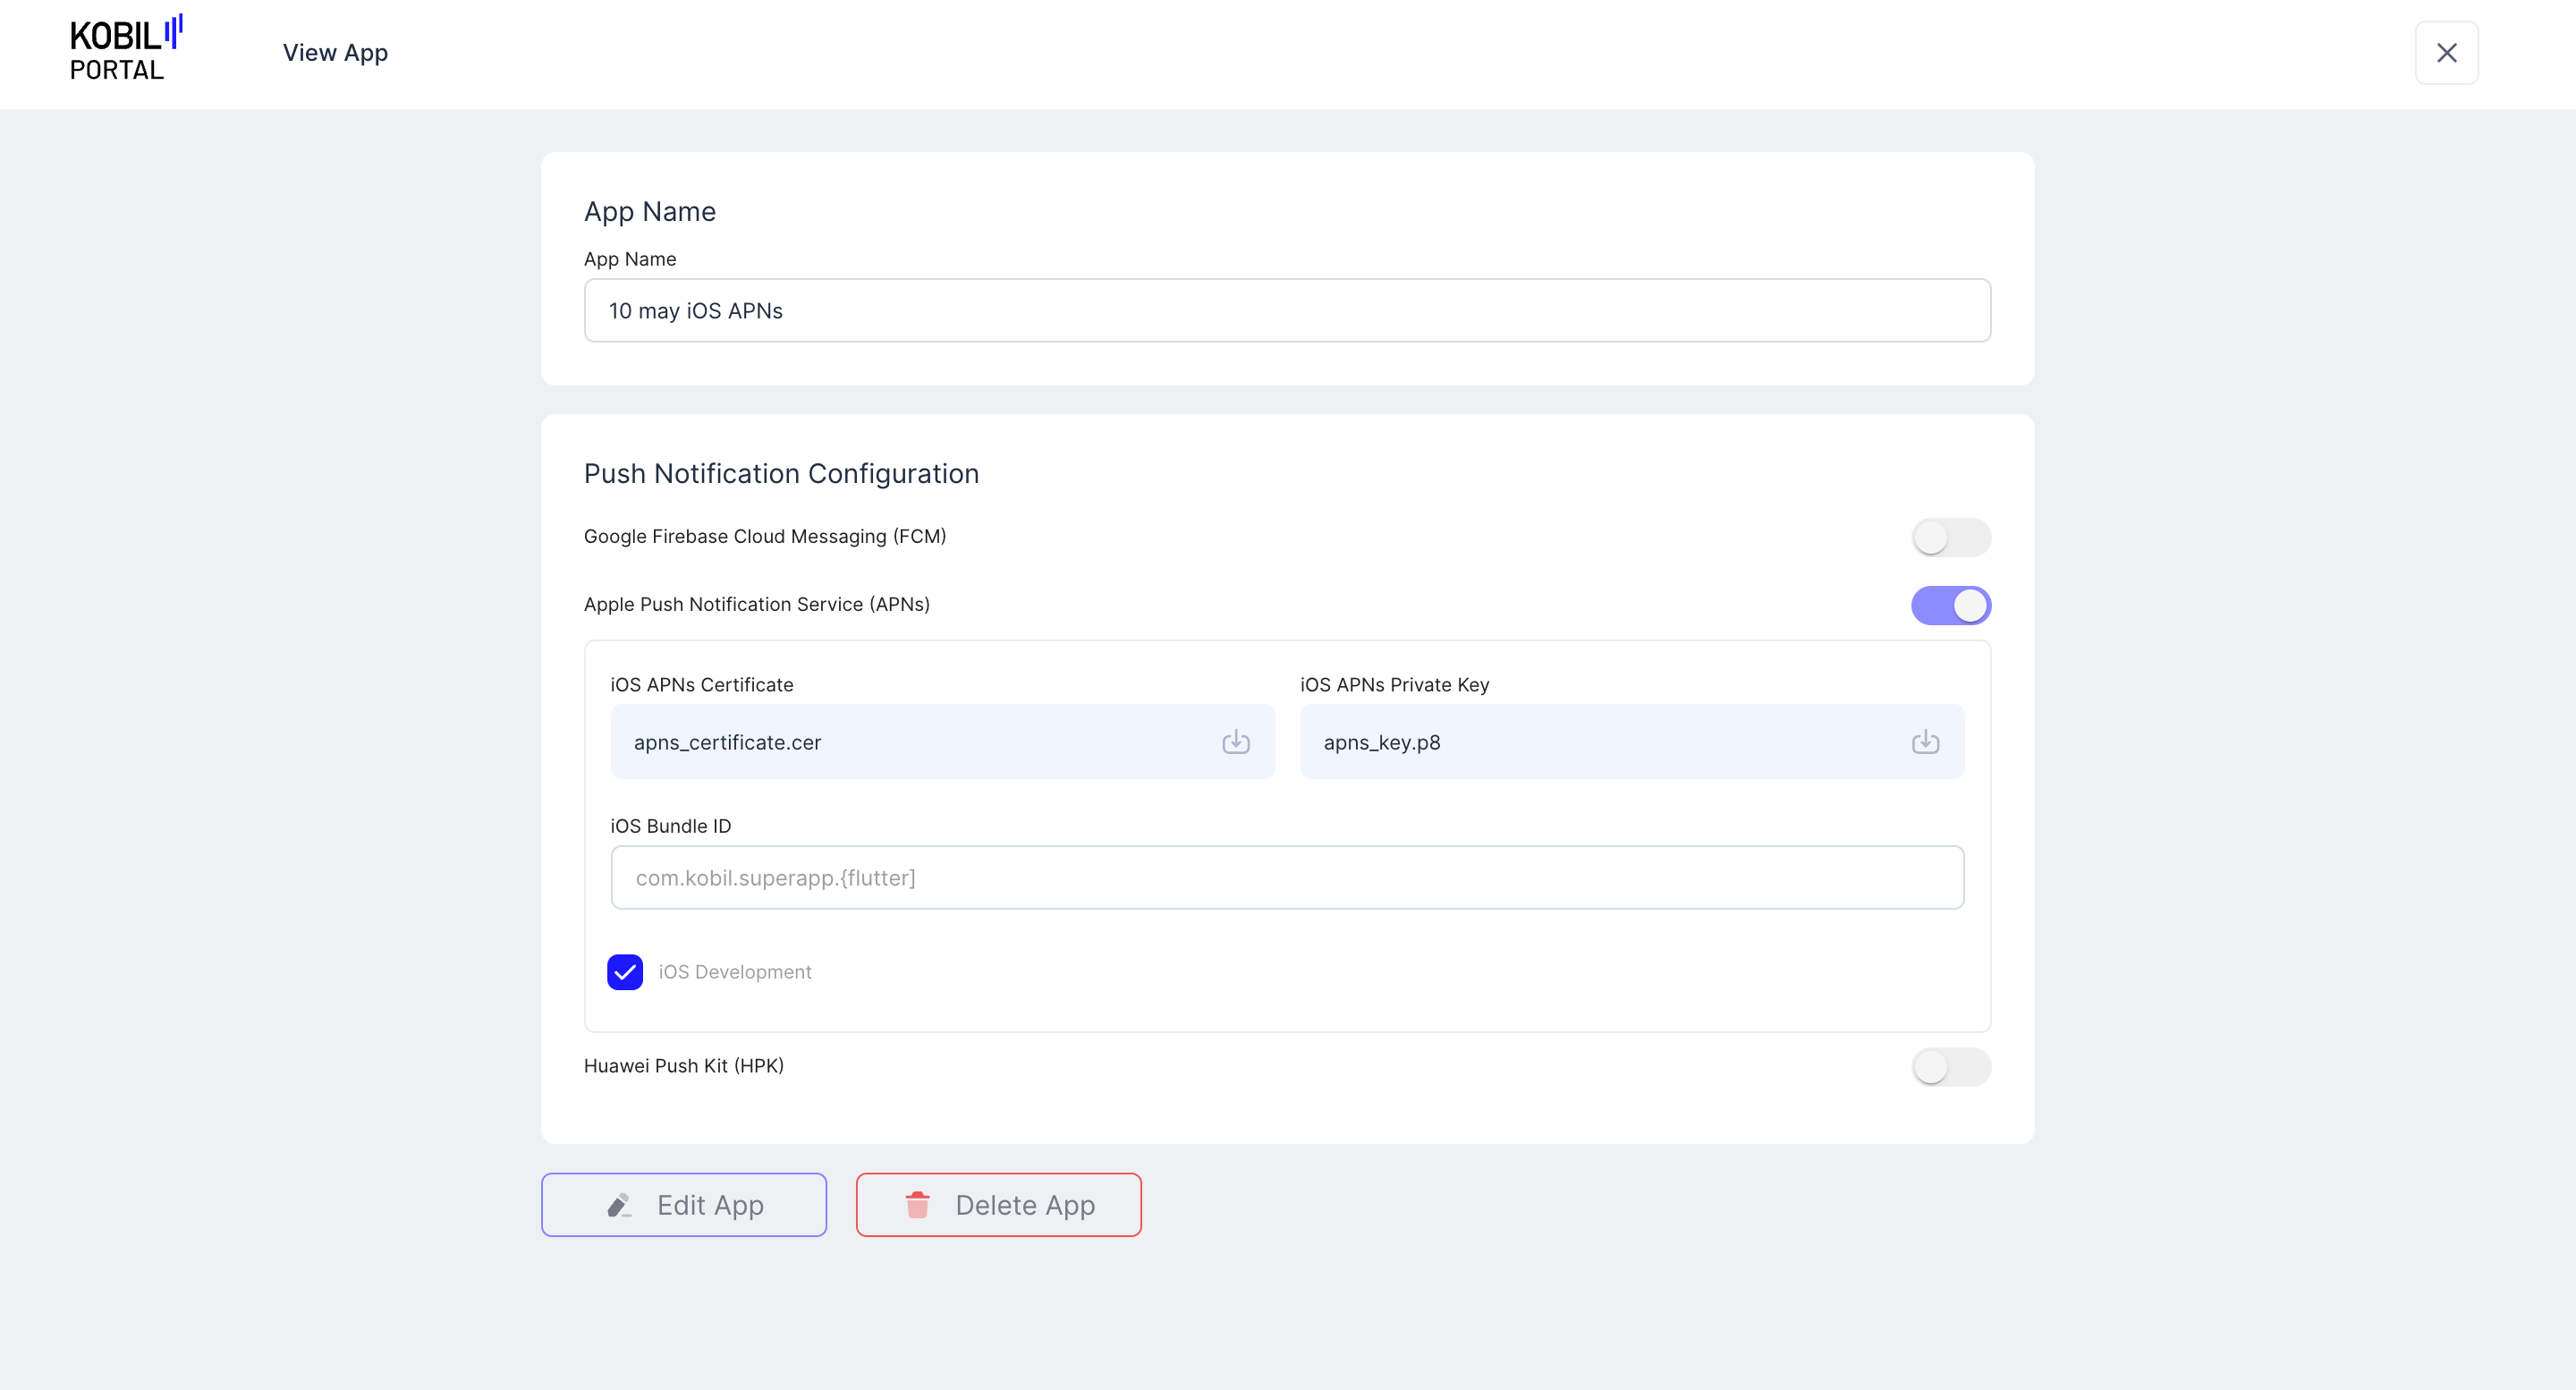Uncheck the iOS Development checkbox
This screenshot has width=2576, height=1390.
click(x=625, y=972)
